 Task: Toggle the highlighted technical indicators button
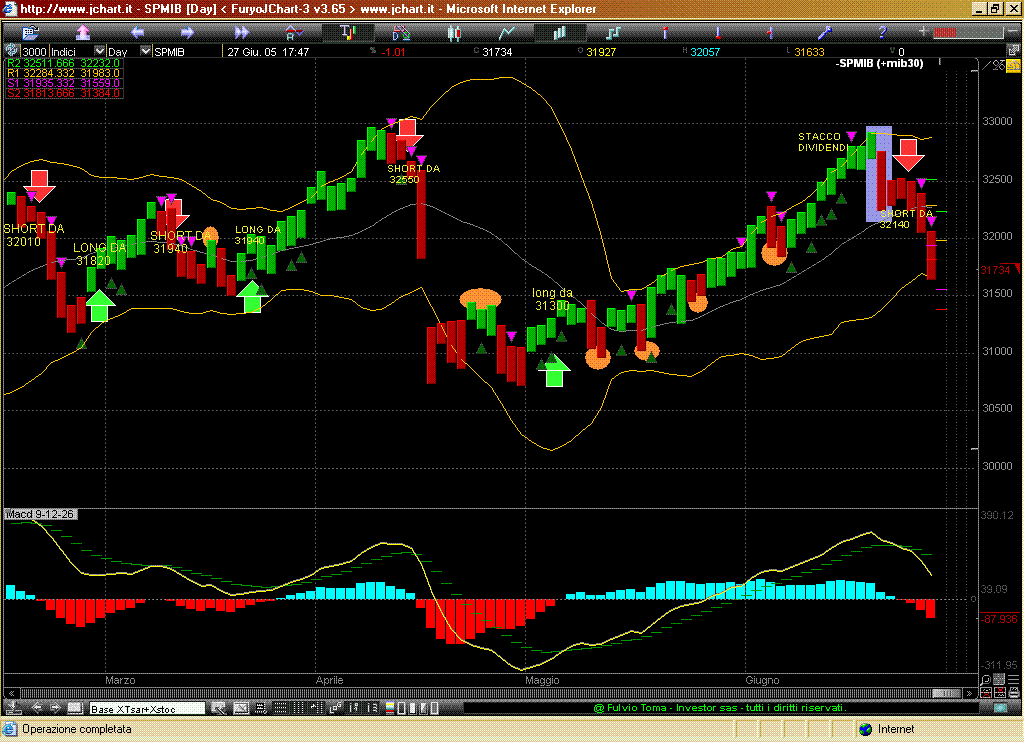(x=347, y=32)
